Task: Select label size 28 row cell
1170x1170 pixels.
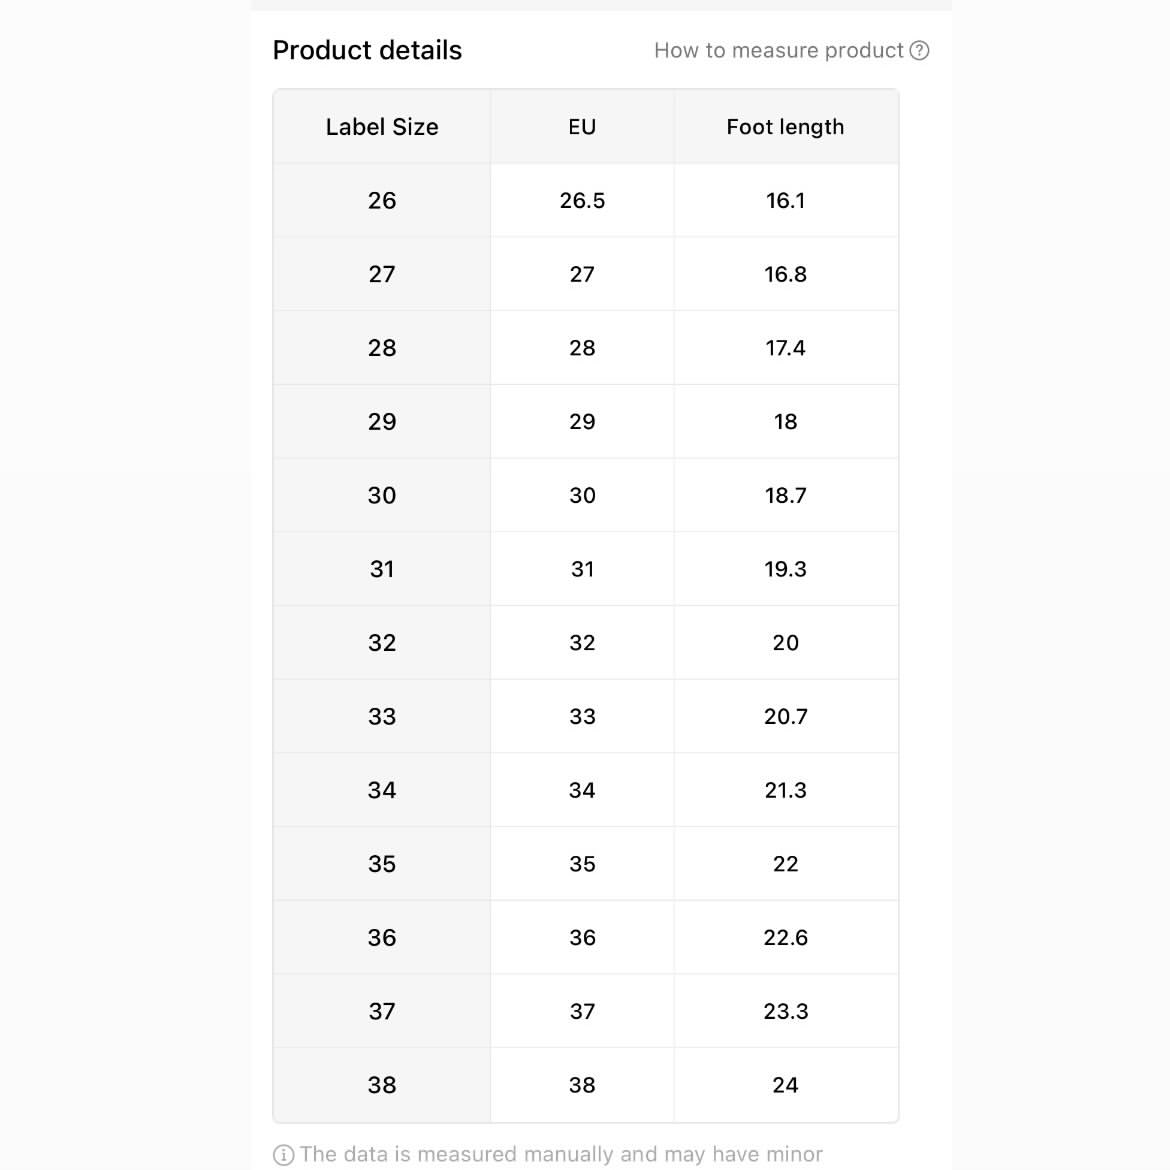Action: pos(382,348)
